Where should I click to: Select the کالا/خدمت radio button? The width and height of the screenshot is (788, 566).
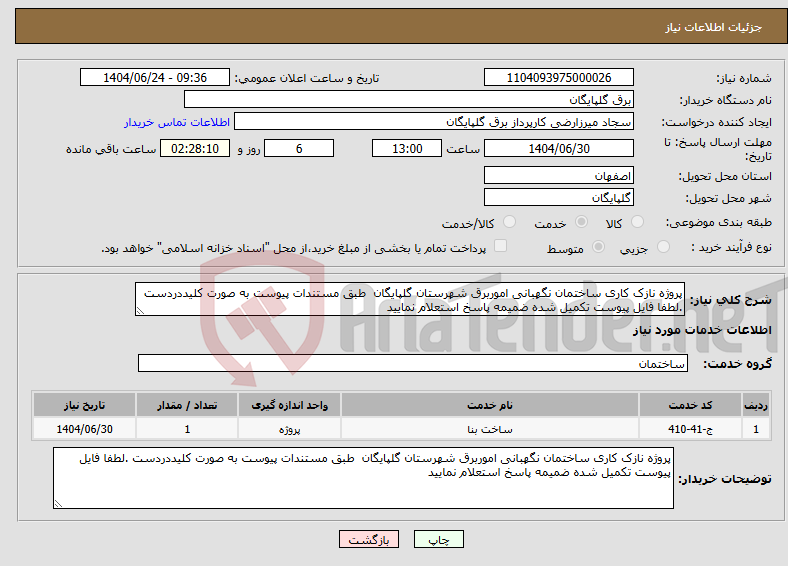click(510, 222)
